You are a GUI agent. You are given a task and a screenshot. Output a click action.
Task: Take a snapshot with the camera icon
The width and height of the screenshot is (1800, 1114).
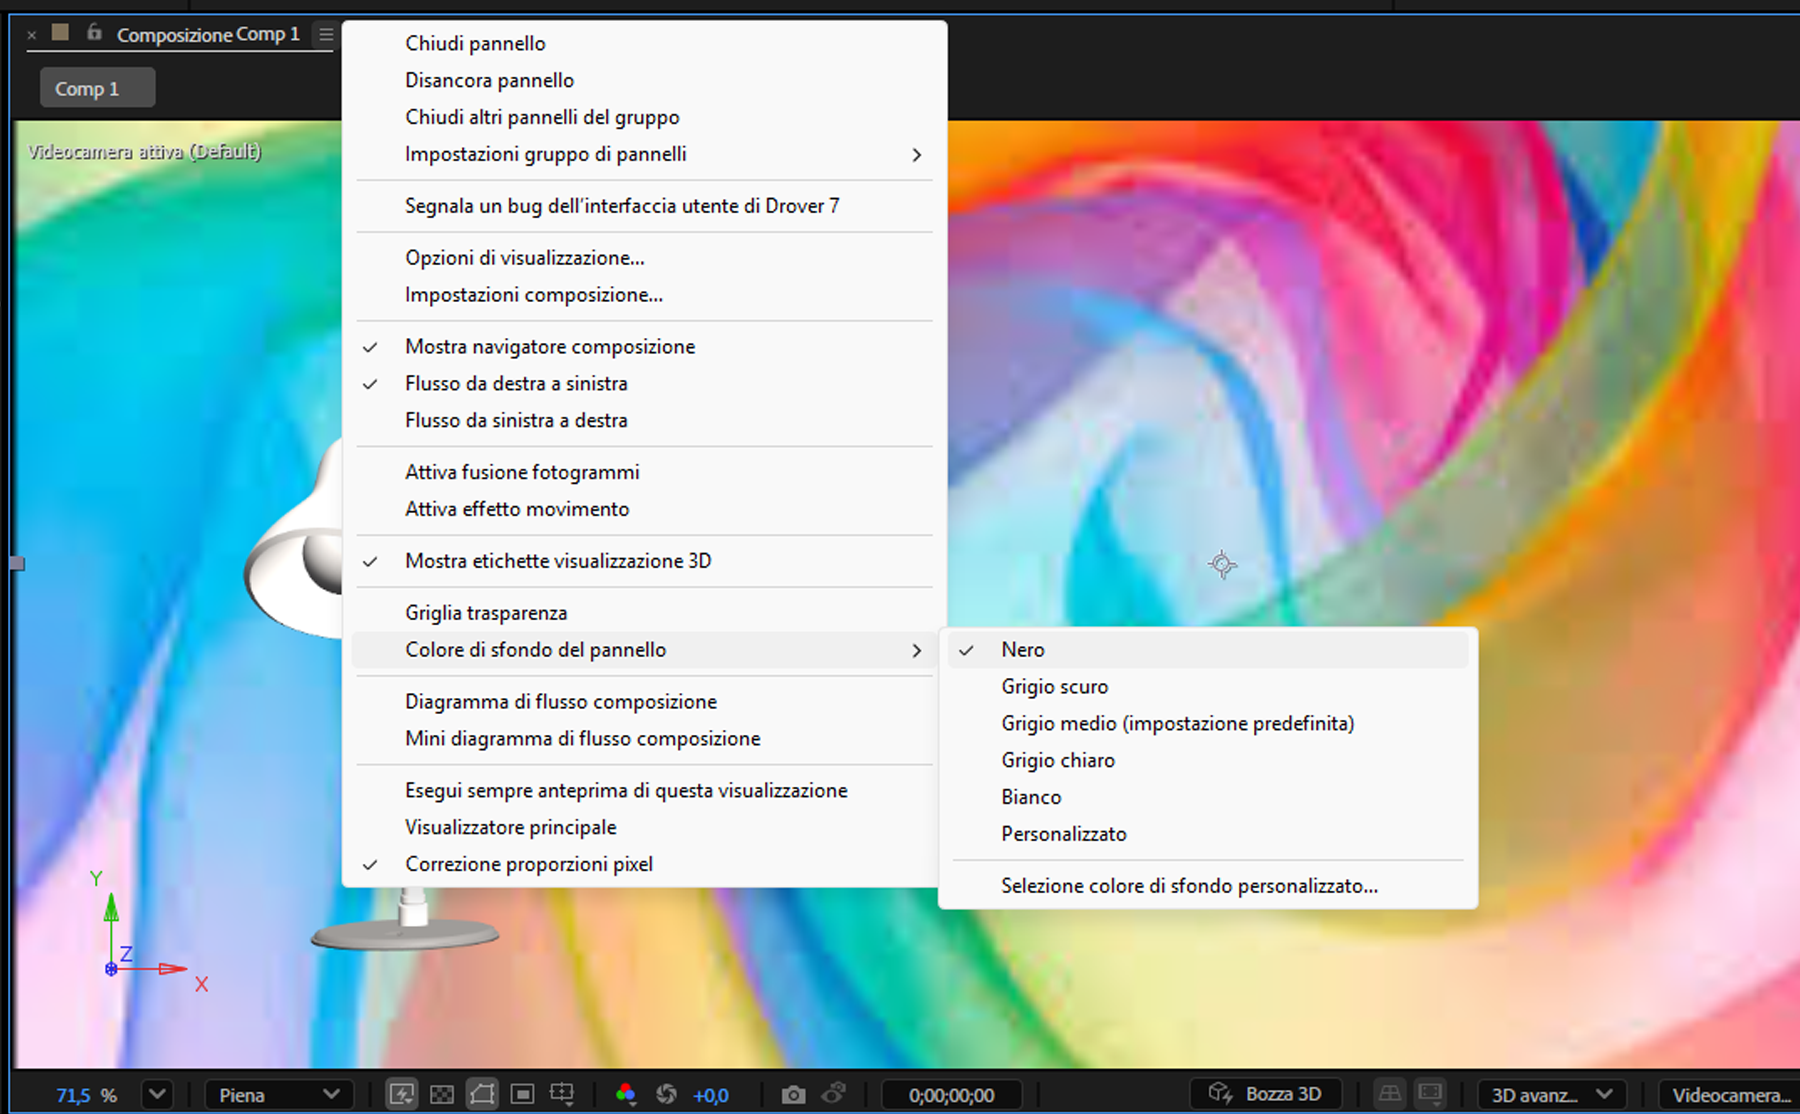click(x=793, y=1093)
